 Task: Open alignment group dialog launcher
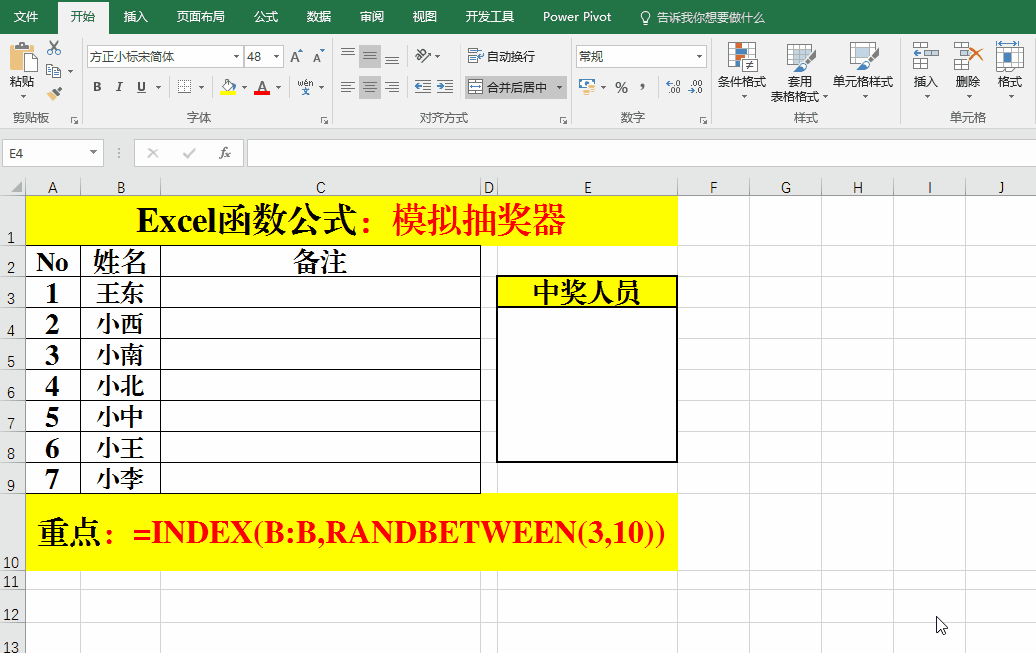563,120
